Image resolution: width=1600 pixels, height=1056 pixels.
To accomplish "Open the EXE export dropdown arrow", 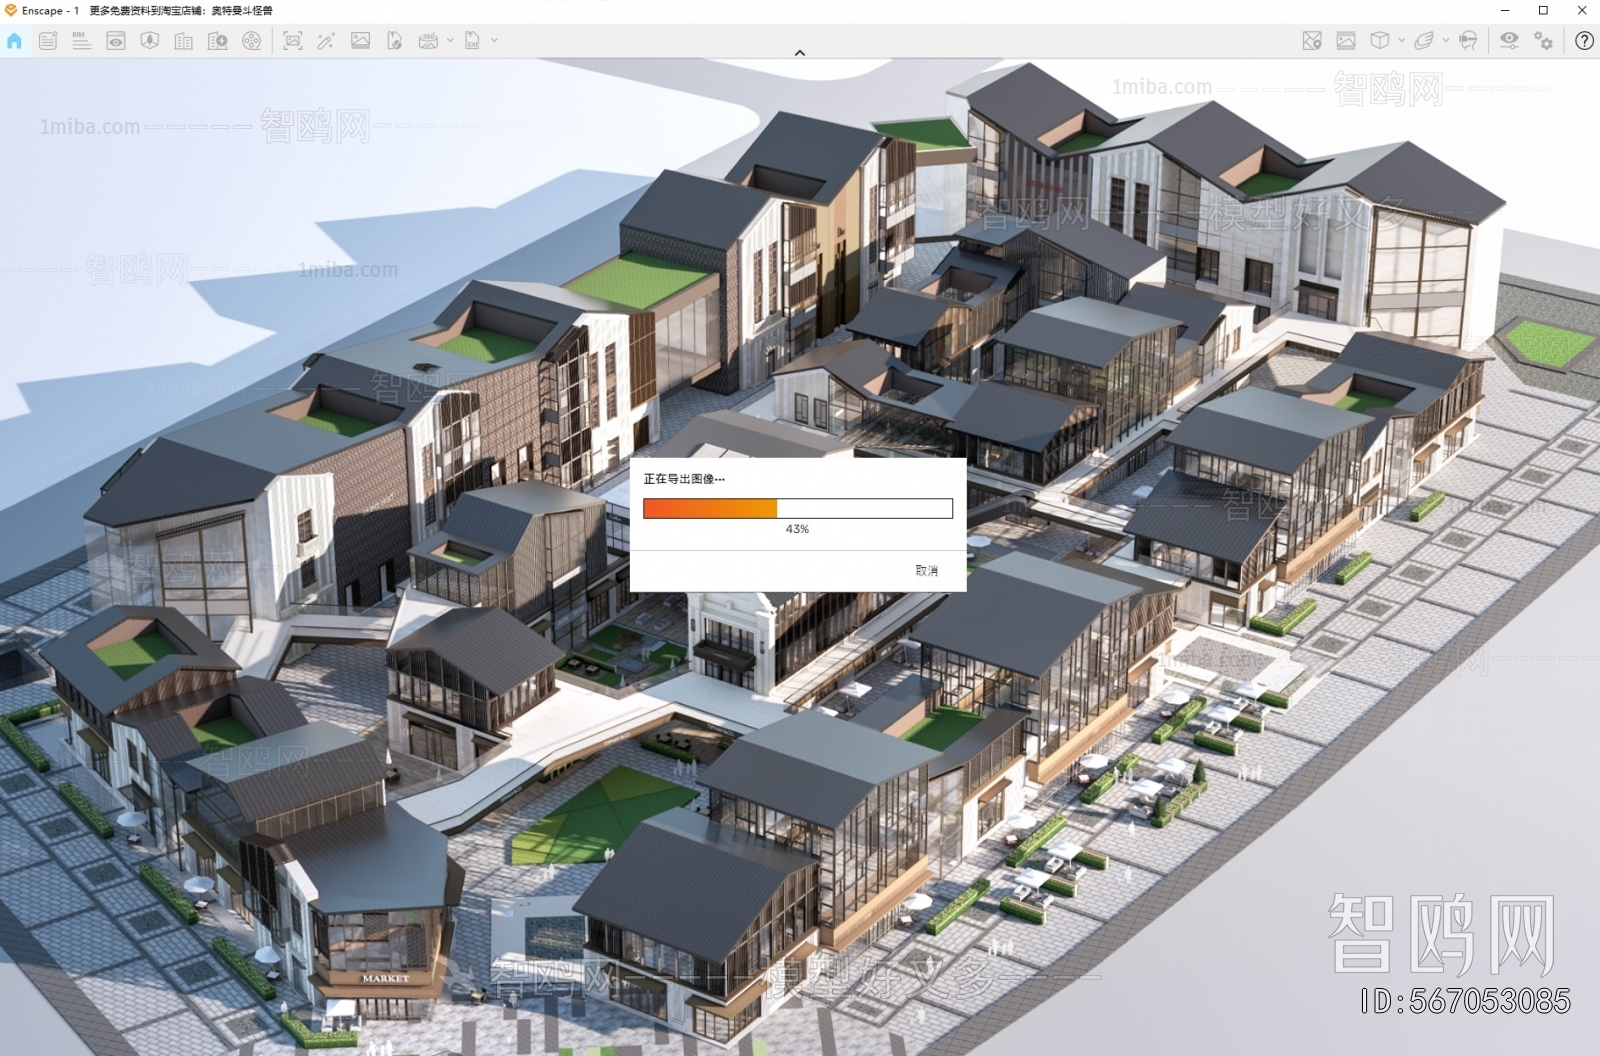I will click(495, 42).
